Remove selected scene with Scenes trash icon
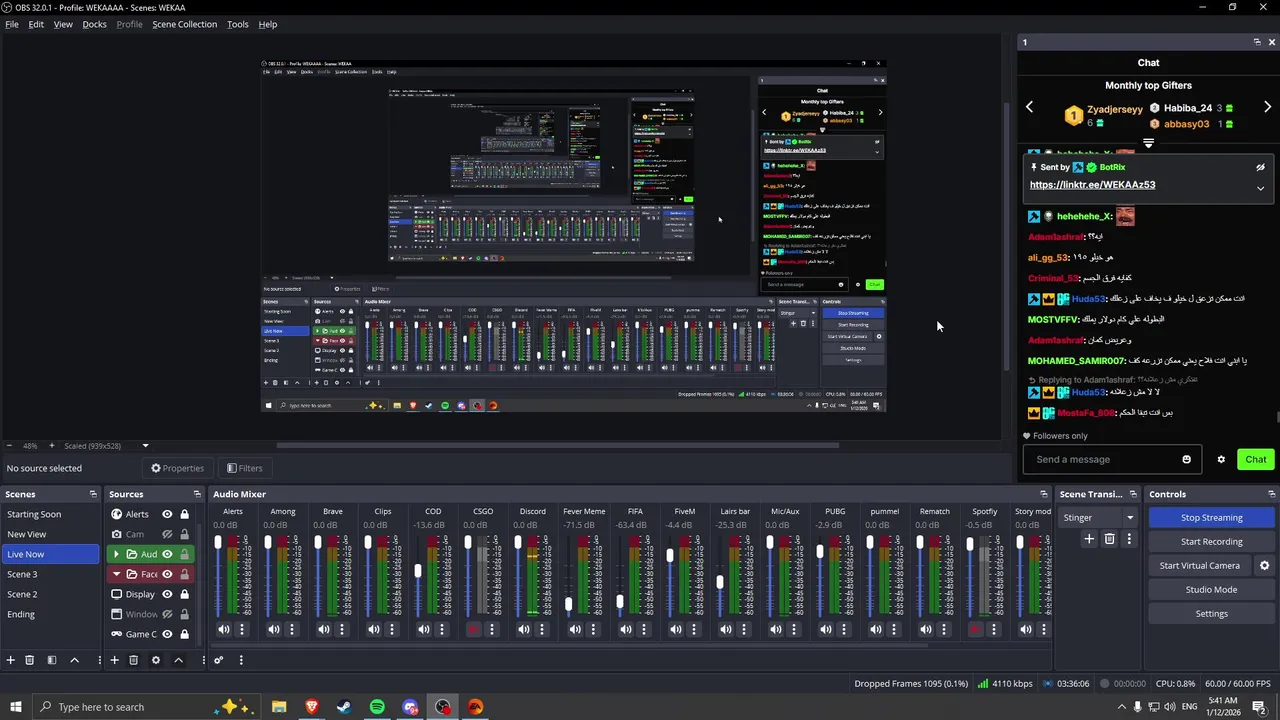The image size is (1280, 720). (30, 660)
